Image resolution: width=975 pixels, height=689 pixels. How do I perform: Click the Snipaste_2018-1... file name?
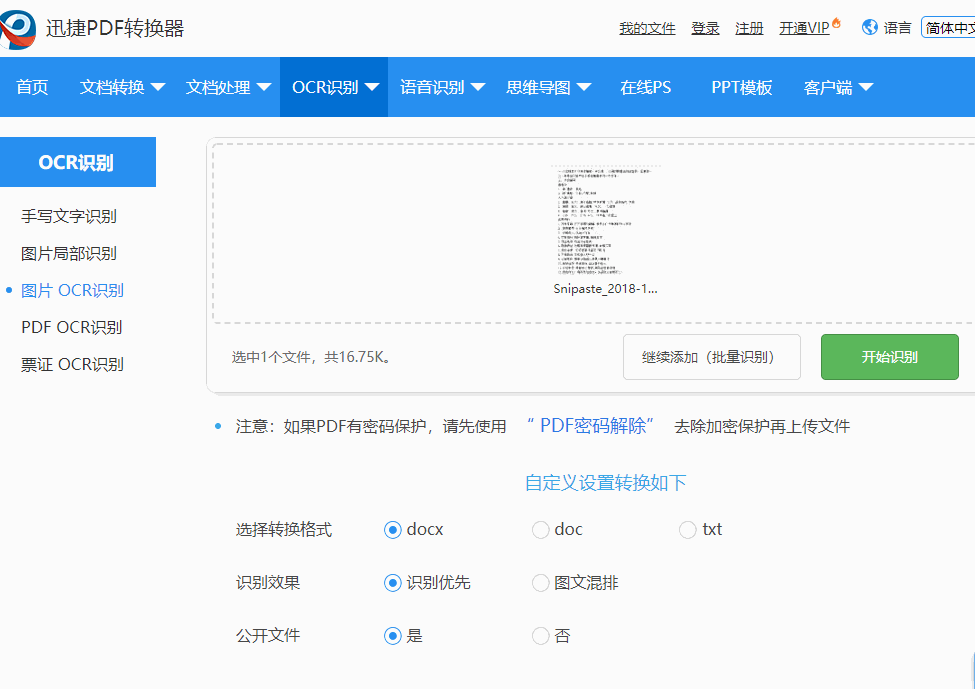tap(605, 289)
